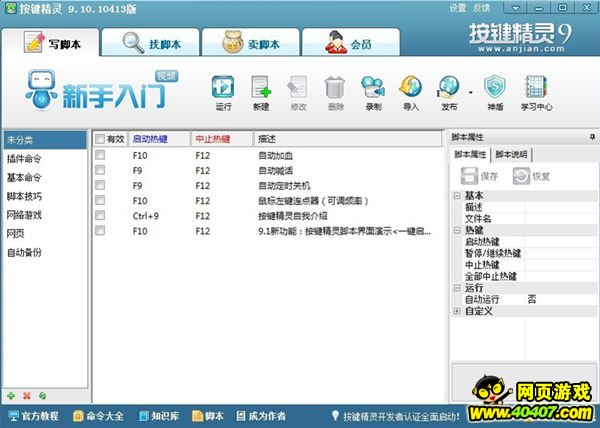
Task: Click the 描述 property value field
Action: (561, 207)
